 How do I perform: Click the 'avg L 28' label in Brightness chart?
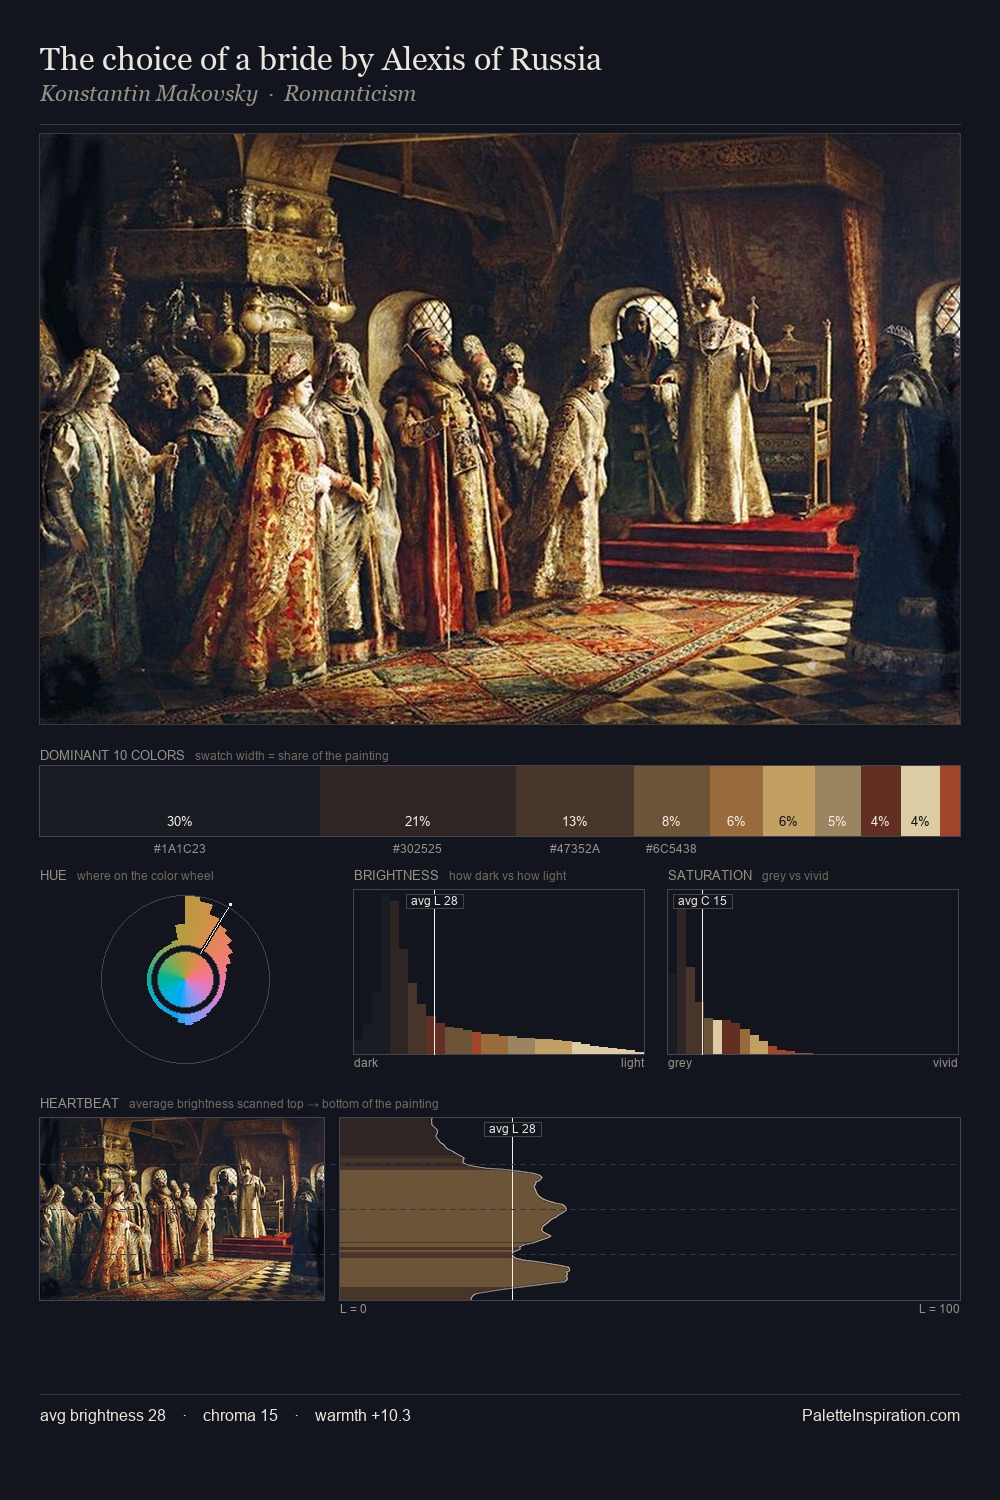click(434, 901)
